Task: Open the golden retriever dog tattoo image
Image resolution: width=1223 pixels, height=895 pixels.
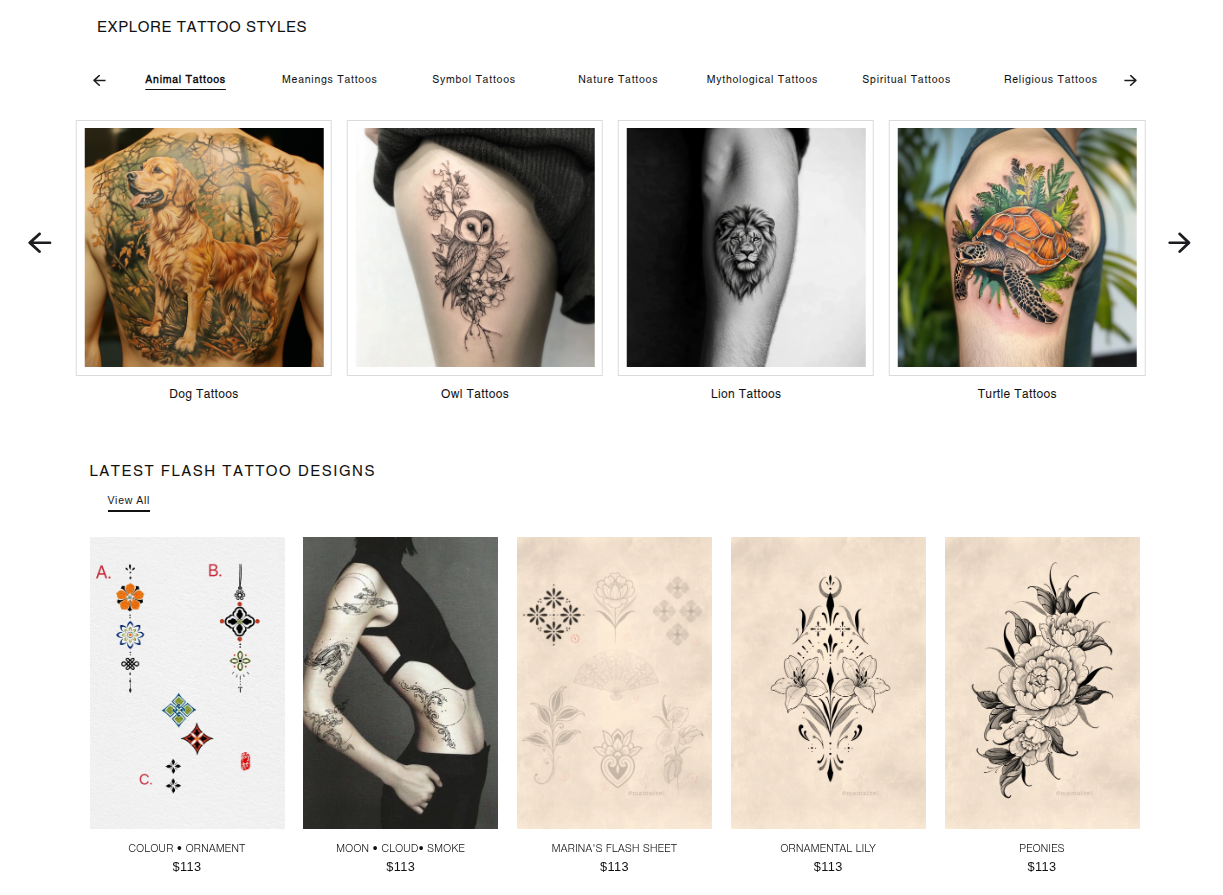Action: click(x=204, y=248)
